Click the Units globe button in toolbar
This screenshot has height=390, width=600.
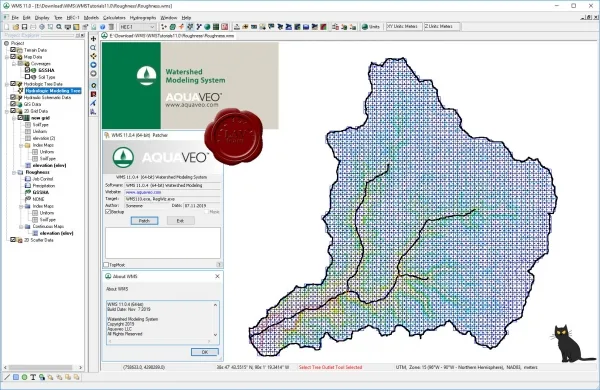(x=371, y=26)
